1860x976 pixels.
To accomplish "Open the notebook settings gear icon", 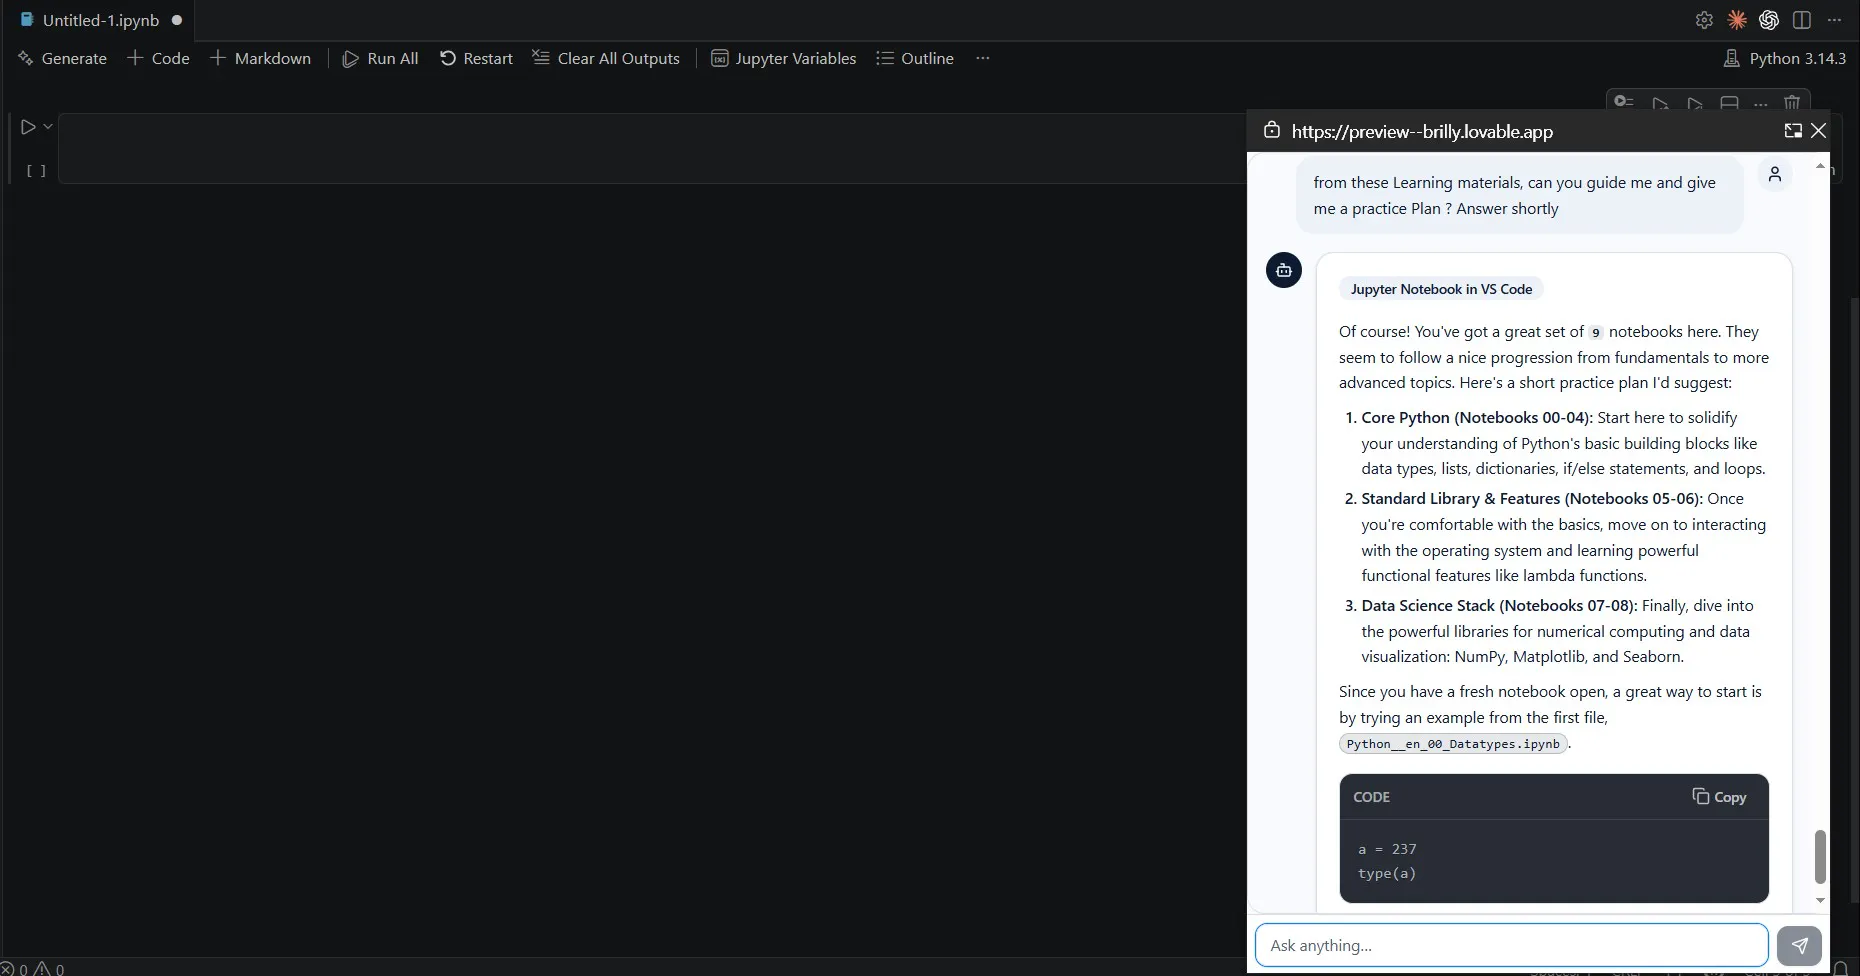I will [x=1705, y=20].
